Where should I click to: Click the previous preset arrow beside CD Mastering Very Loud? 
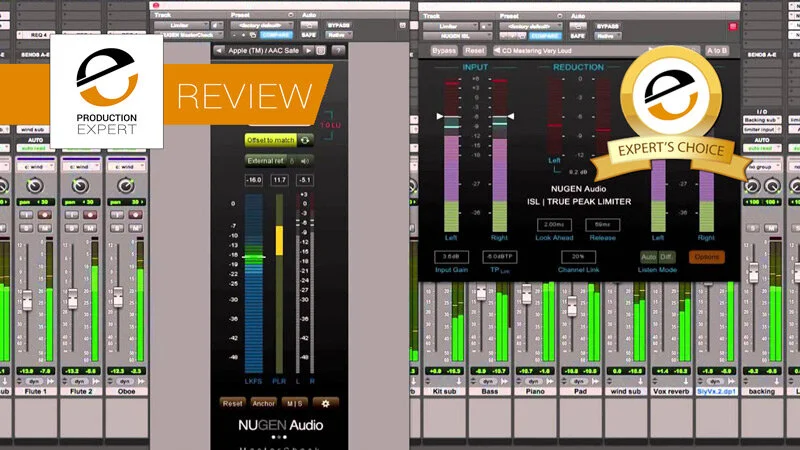coord(496,51)
